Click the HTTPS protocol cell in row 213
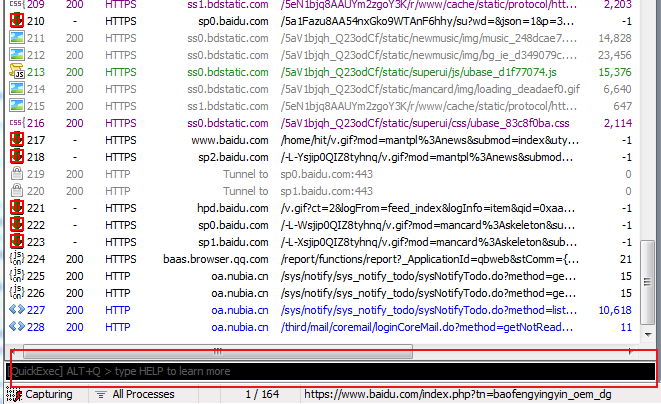Image resolution: width=661 pixels, height=404 pixels. coord(121,72)
